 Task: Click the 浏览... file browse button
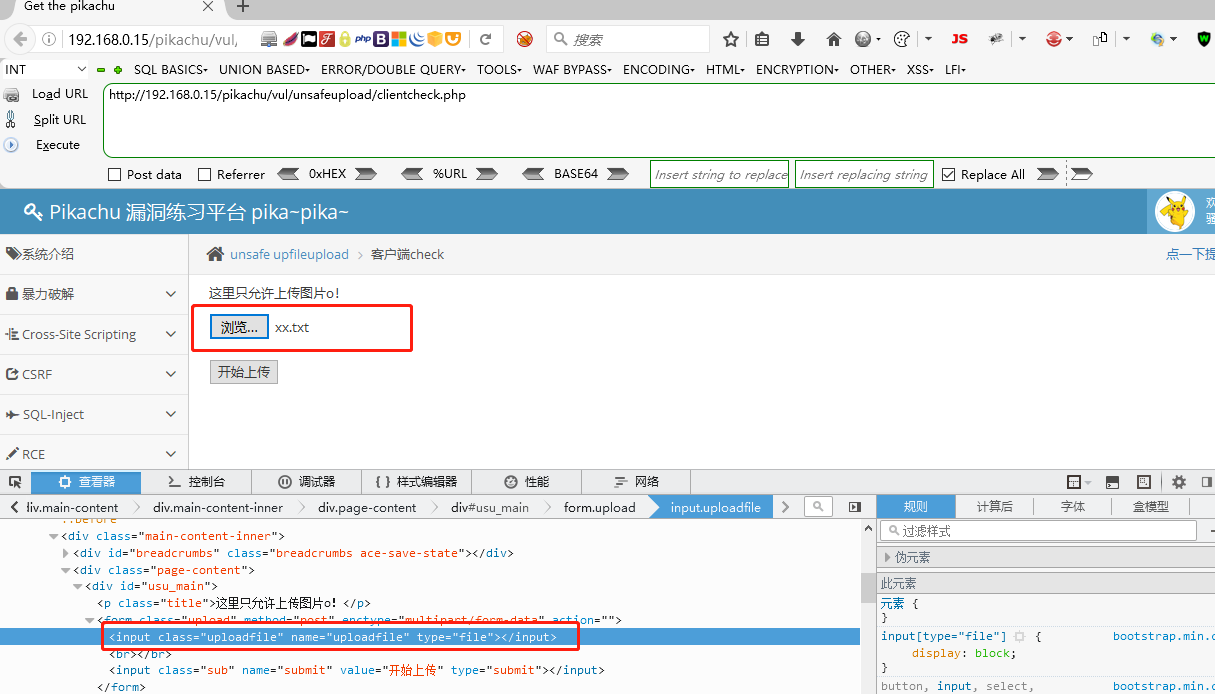pos(239,327)
